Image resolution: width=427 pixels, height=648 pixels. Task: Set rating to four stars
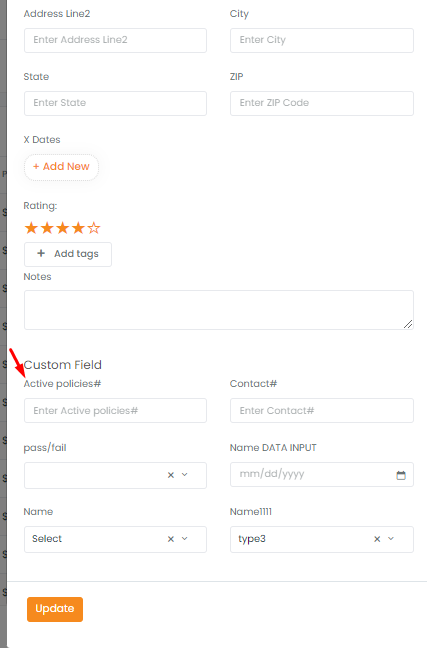point(78,228)
